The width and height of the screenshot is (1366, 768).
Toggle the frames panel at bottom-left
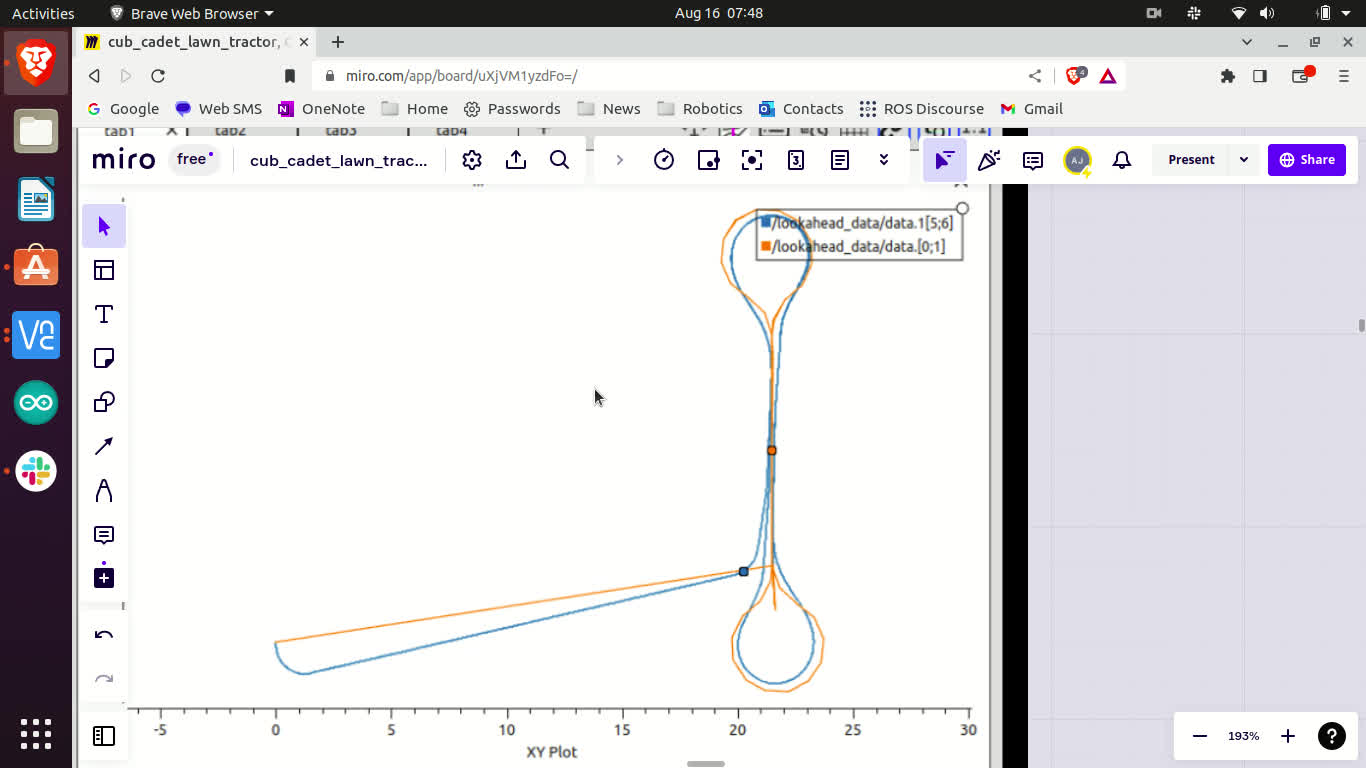click(x=104, y=736)
